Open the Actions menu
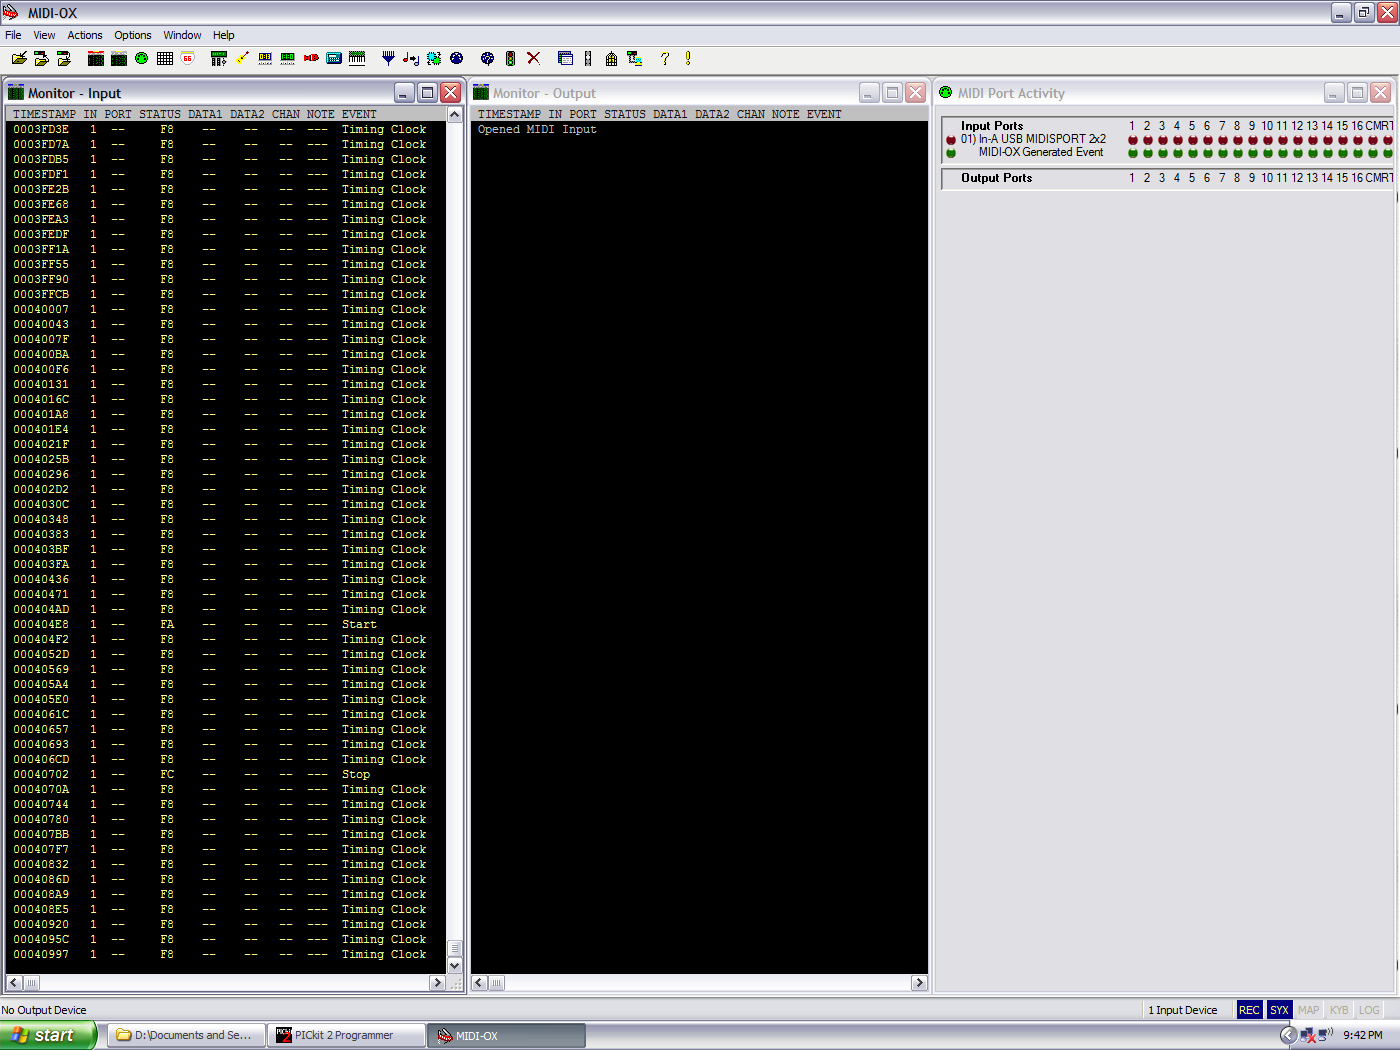Viewport: 1400px width, 1050px height. (x=85, y=35)
